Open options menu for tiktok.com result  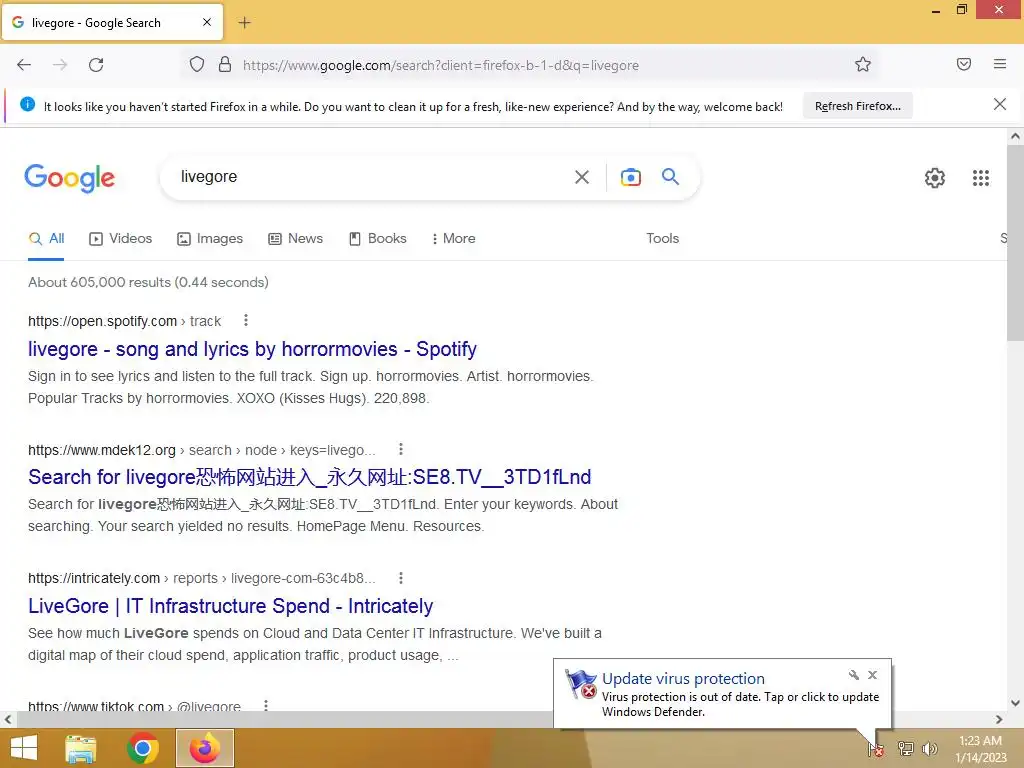pyautogui.click(x=265, y=705)
